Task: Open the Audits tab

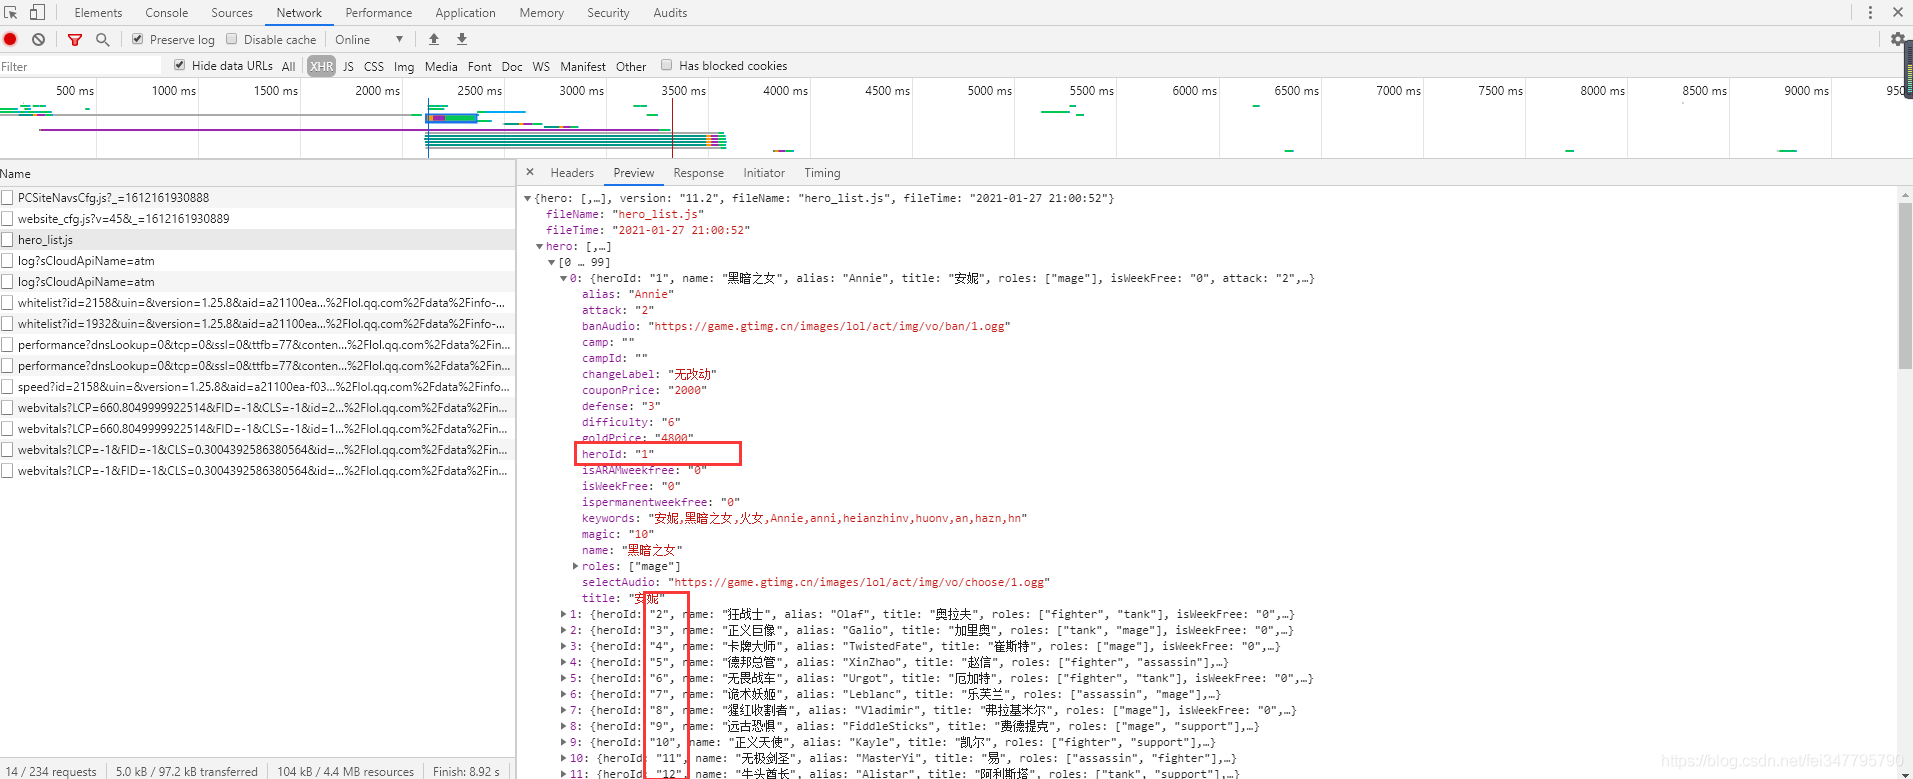Action: [x=670, y=13]
